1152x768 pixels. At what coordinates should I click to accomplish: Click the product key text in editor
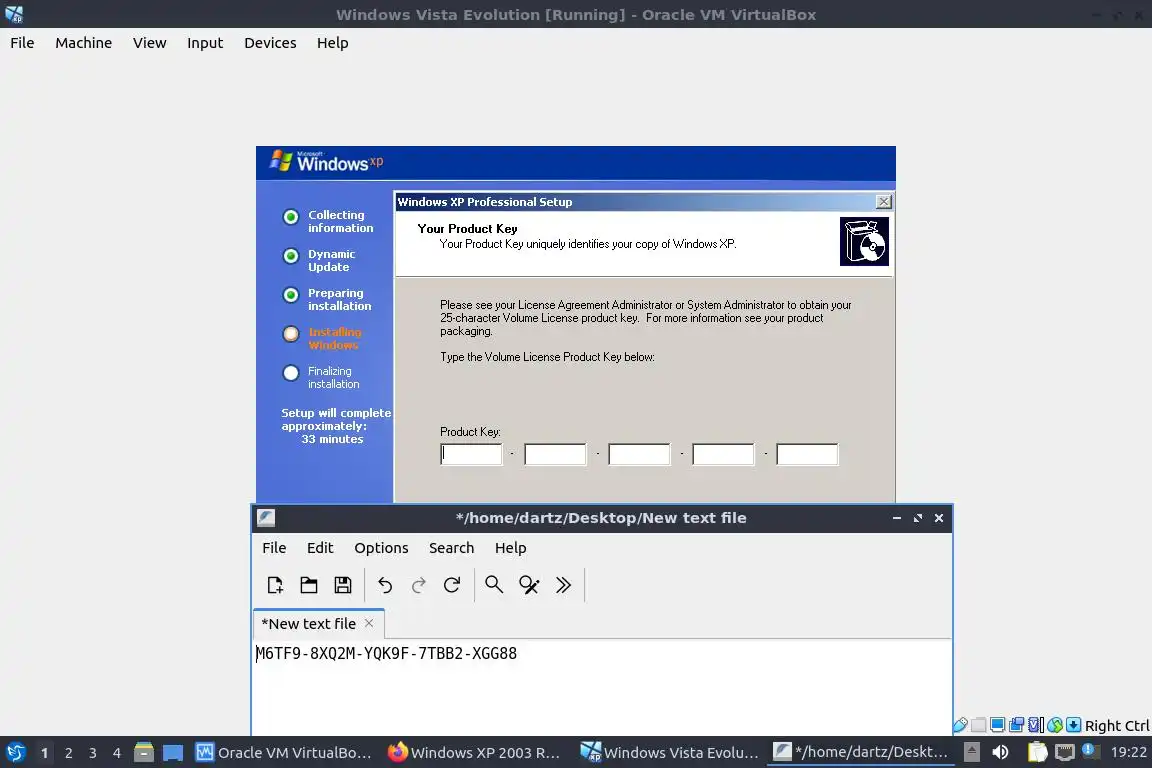(x=386, y=653)
